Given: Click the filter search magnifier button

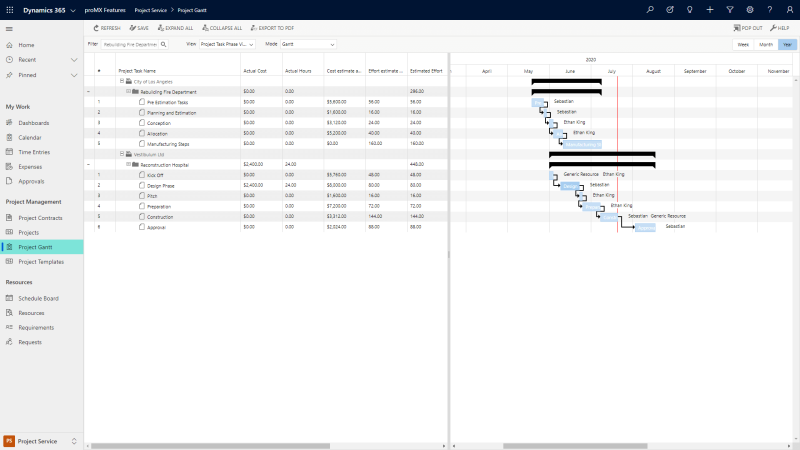Looking at the screenshot, I should tap(164, 44).
